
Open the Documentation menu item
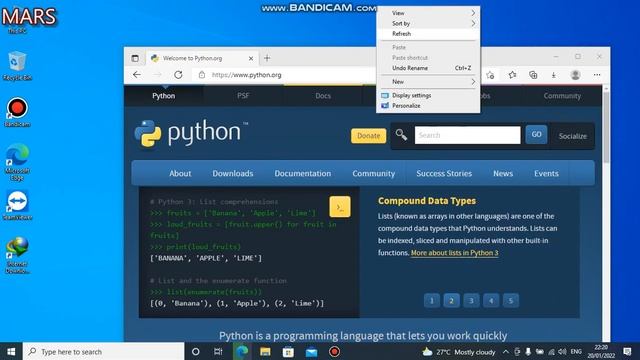tap(302, 173)
